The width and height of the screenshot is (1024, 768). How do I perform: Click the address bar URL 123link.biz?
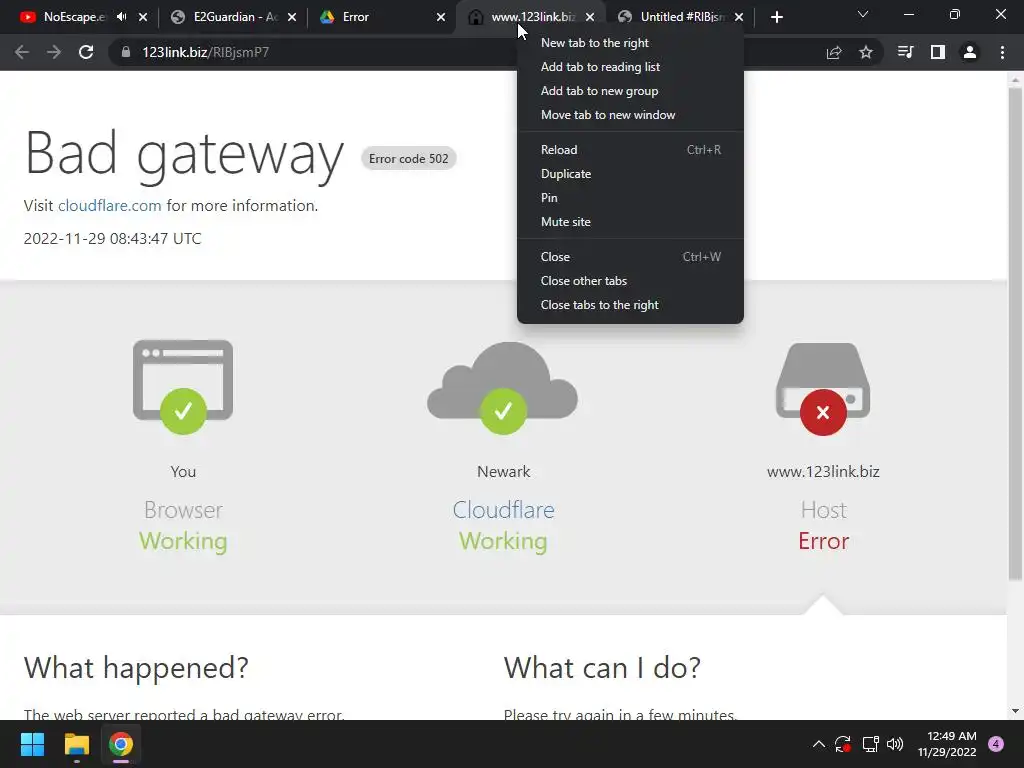coord(205,52)
